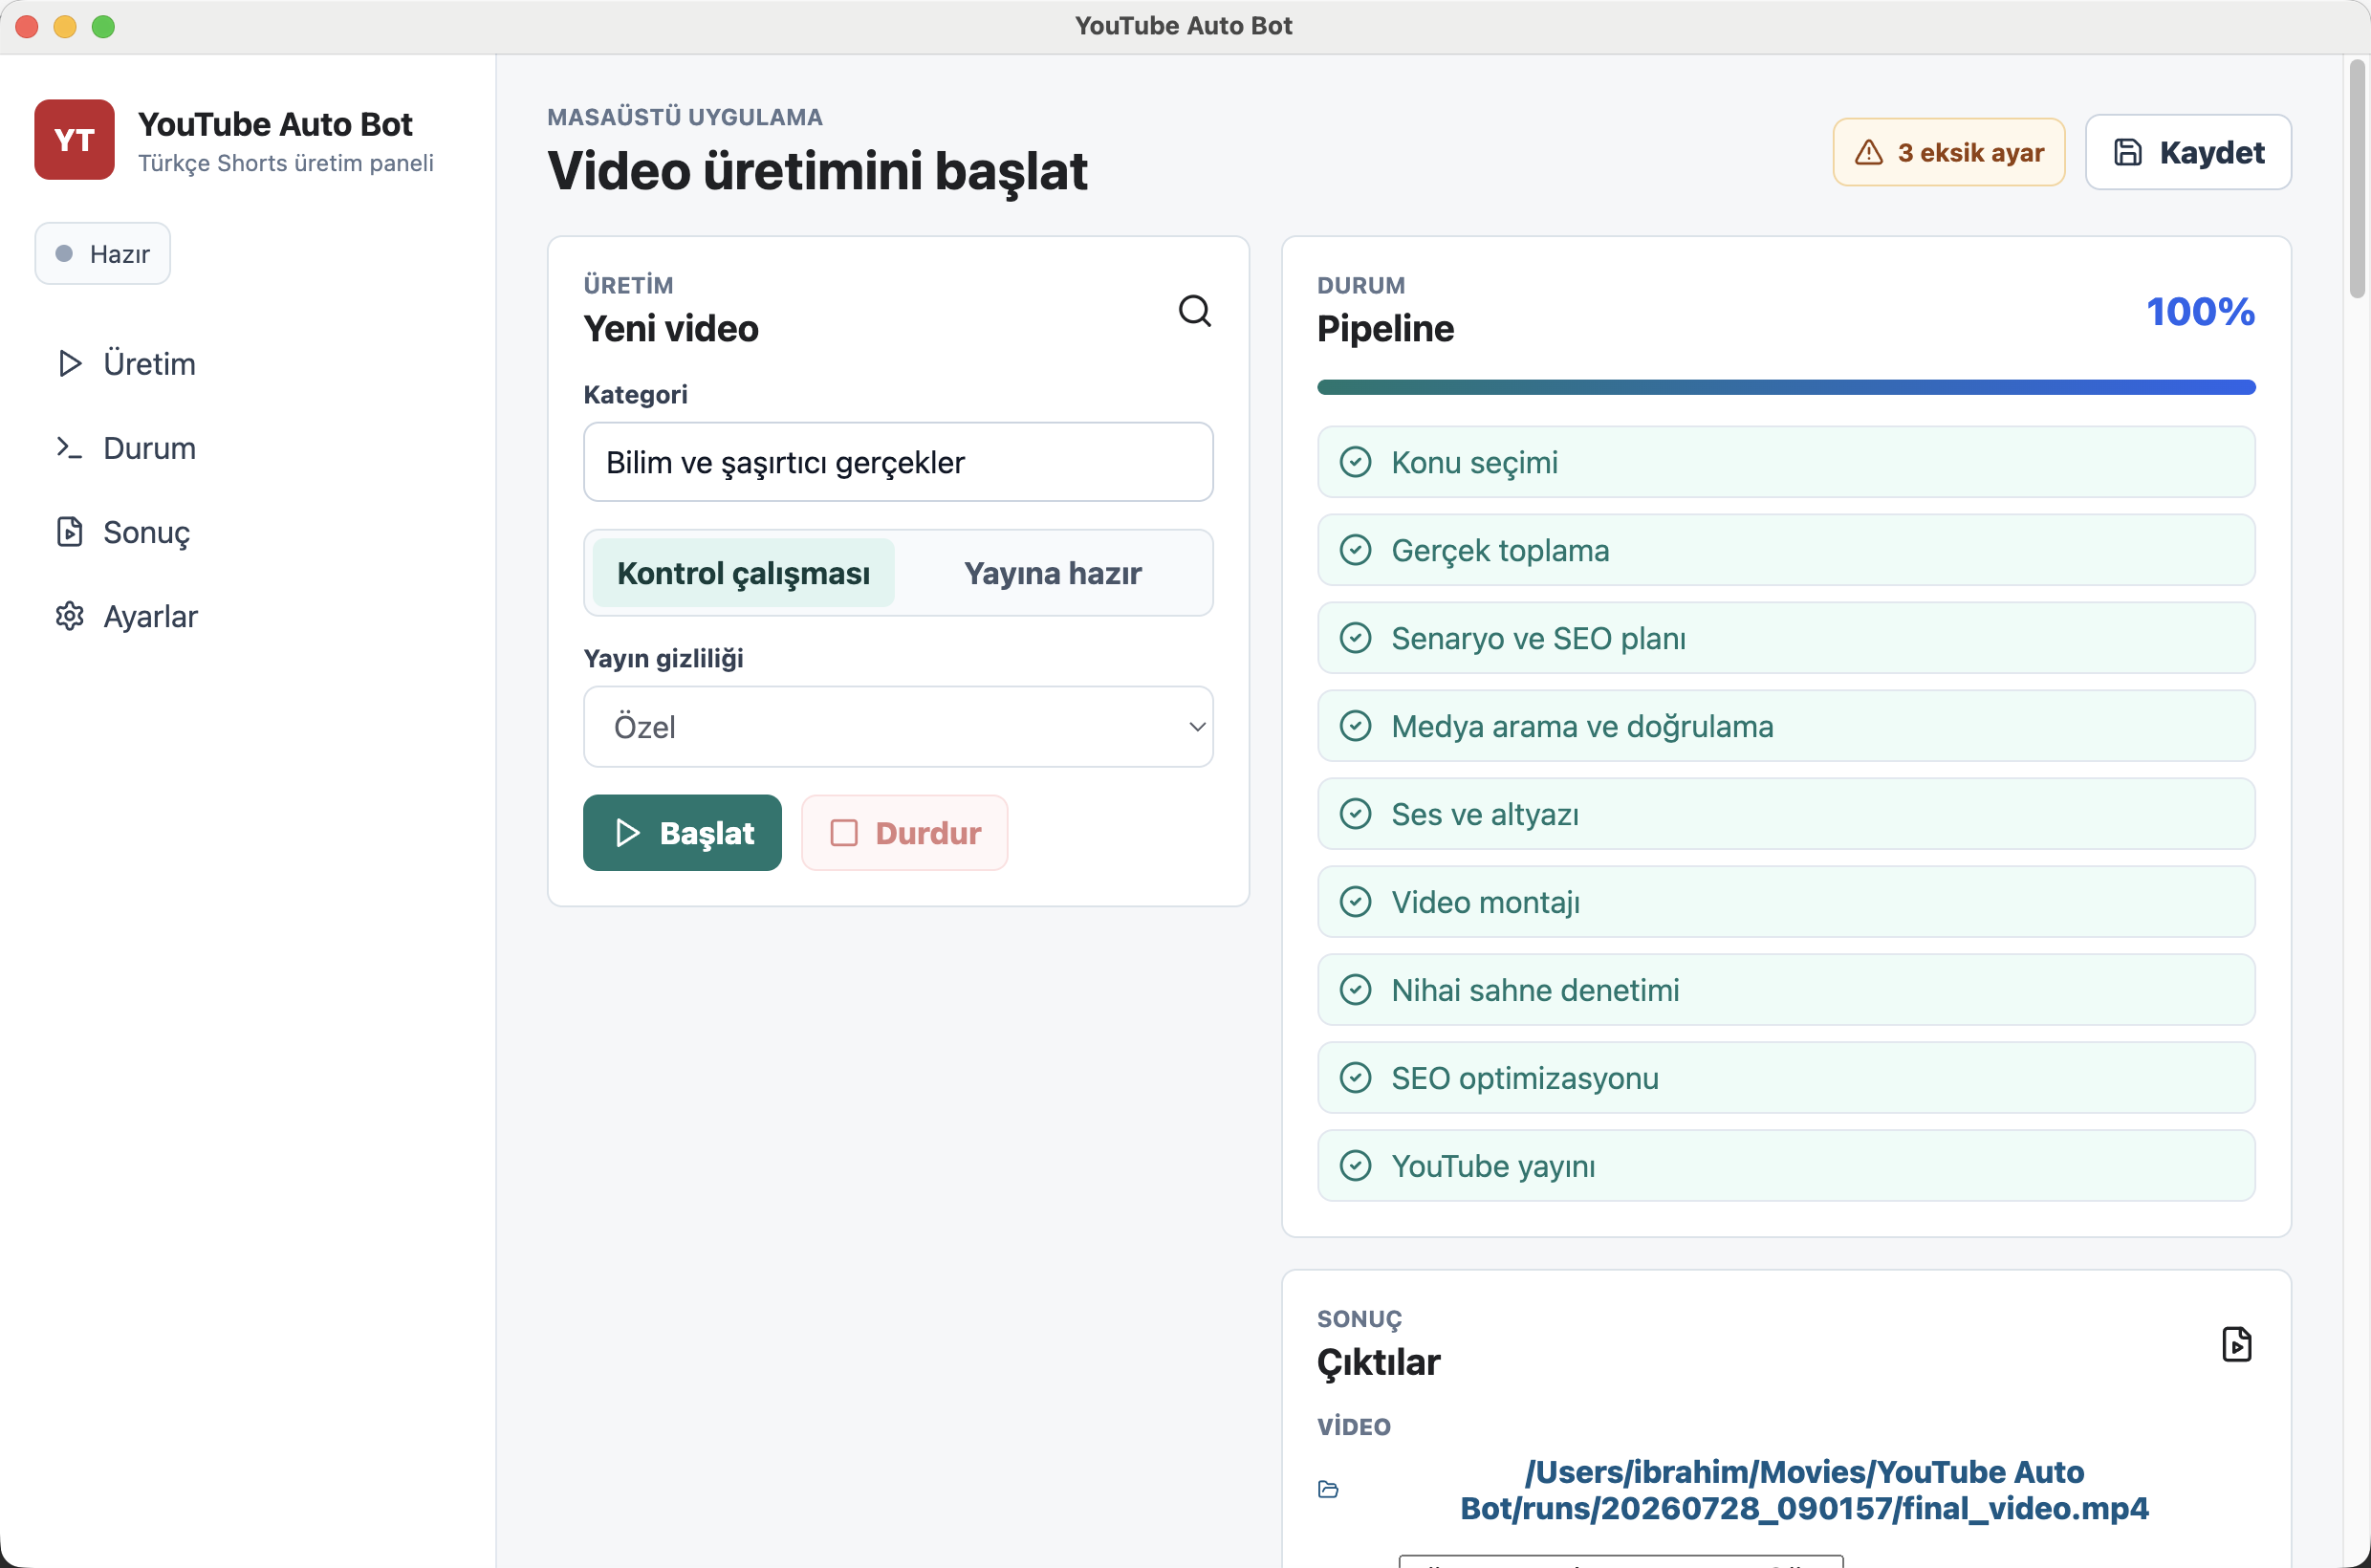Click the warning triangle icon beside 3 eksik ayar

[1868, 152]
